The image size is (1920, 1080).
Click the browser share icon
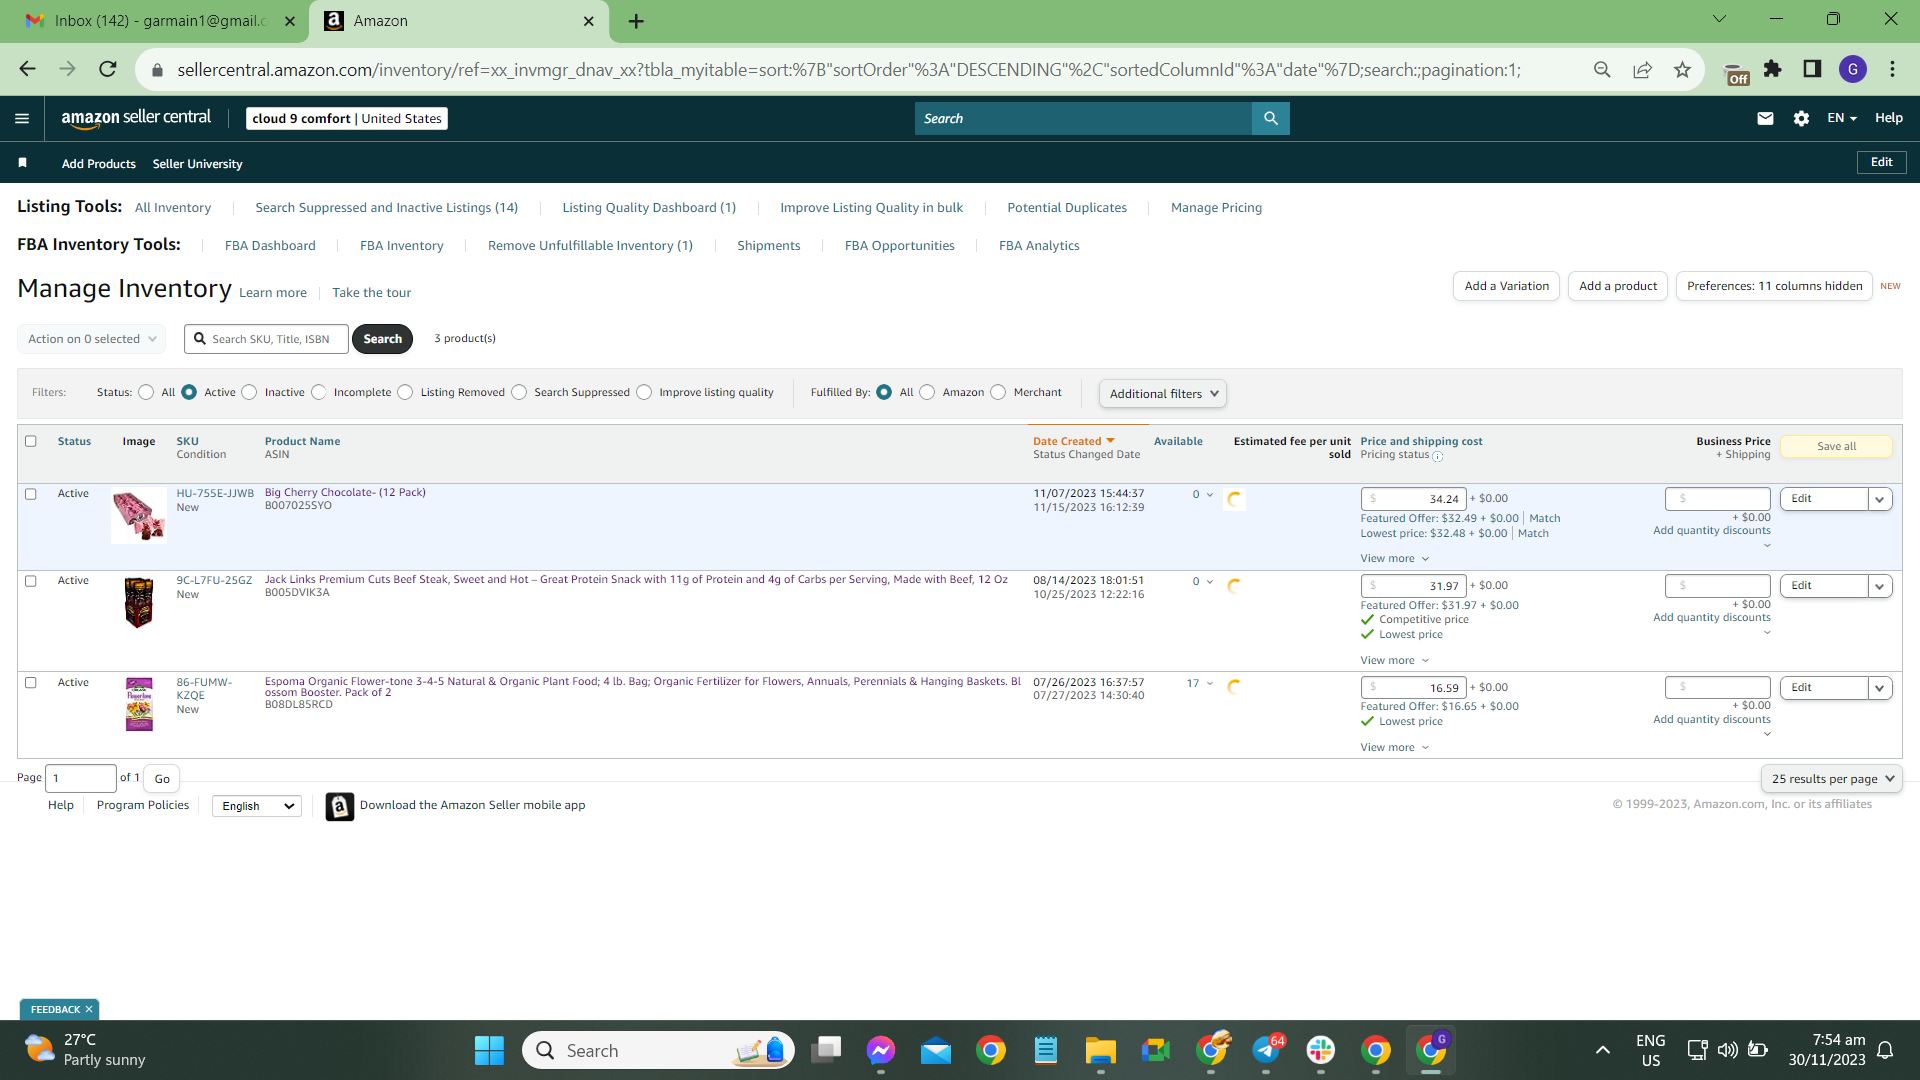click(x=1642, y=69)
